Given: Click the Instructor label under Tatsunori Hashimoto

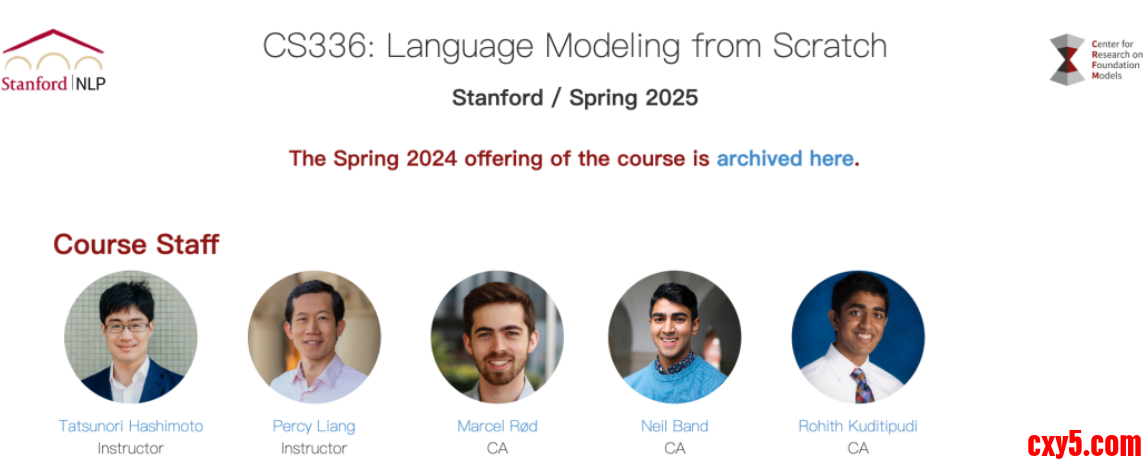Looking at the screenshot, I should click(130, 448).
